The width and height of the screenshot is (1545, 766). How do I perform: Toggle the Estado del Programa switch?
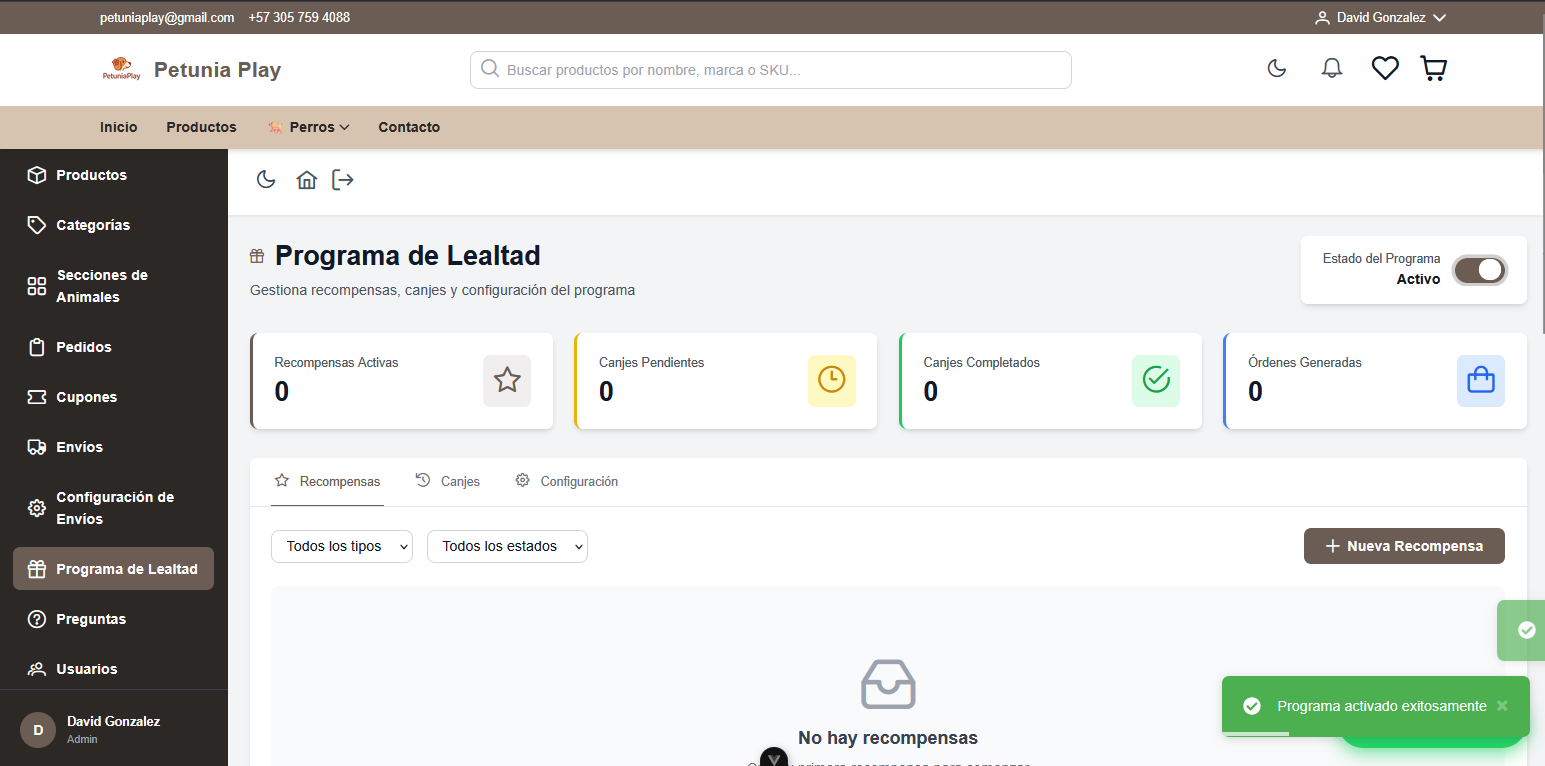tap(1479, 270)
